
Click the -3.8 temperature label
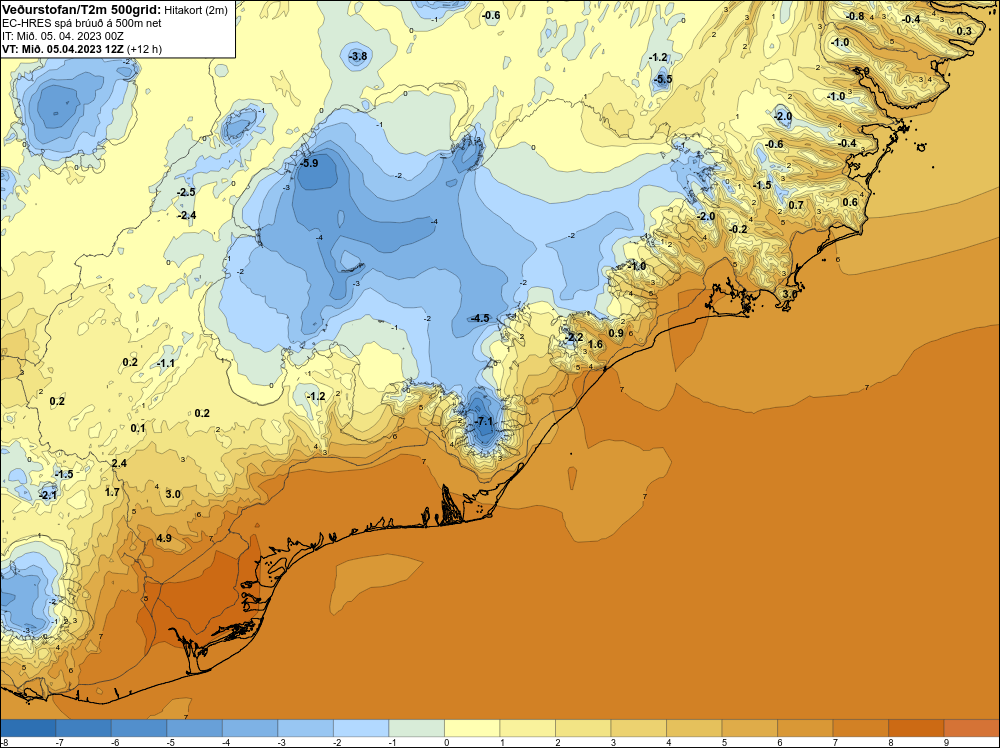click(358, 56)
